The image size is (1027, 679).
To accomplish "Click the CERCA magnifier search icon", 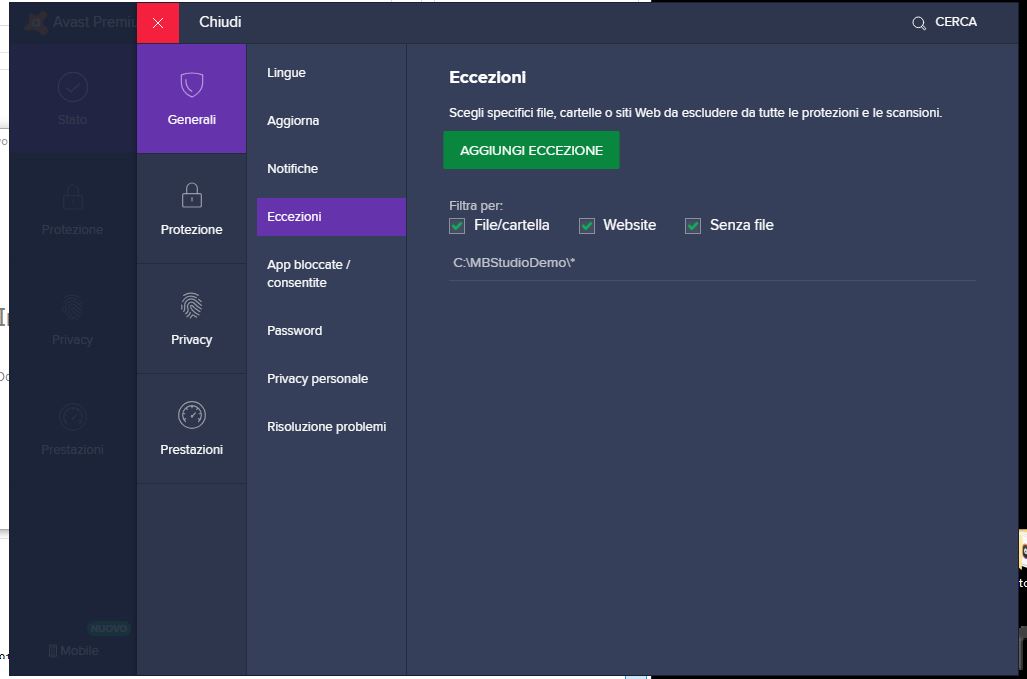I will pyautogui.click(x=919, y=23).
